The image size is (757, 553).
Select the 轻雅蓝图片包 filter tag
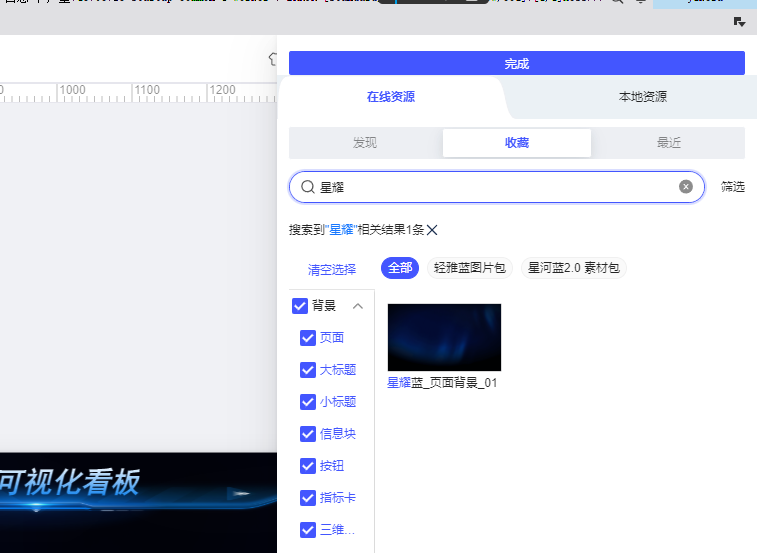[x=470, y=268]
